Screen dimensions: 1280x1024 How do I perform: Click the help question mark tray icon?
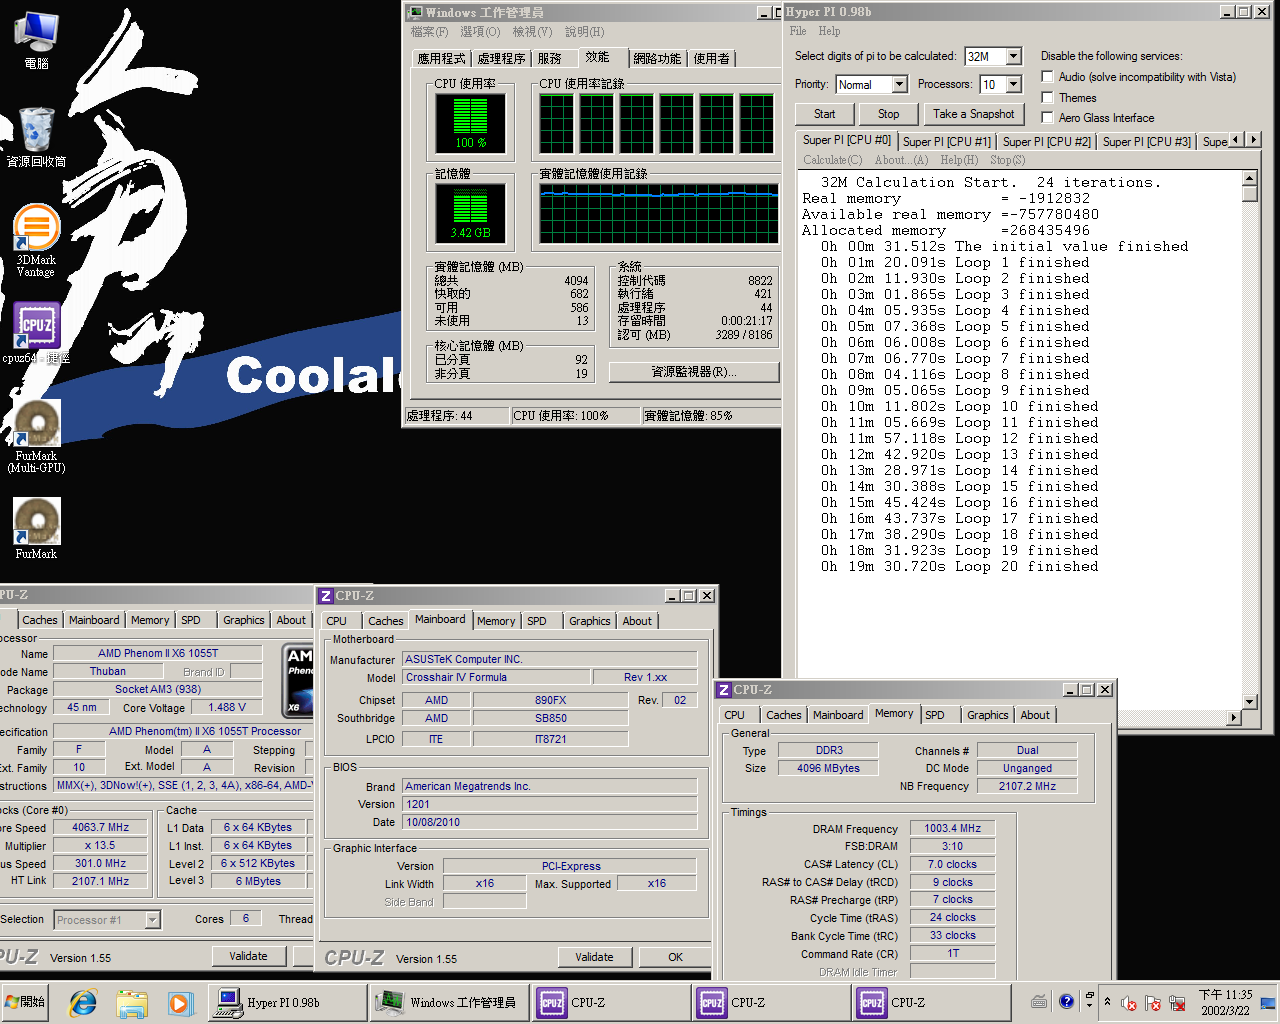pyautogui.click(x=1066, y=1001)
